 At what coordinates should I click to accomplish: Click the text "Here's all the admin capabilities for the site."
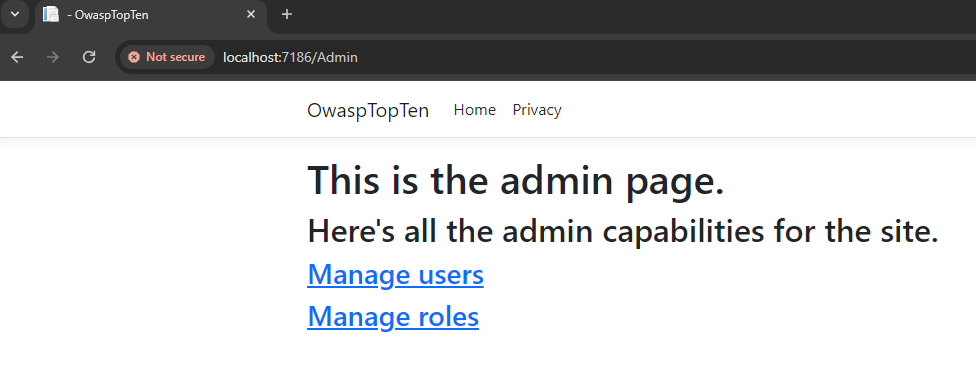[623, 231]
